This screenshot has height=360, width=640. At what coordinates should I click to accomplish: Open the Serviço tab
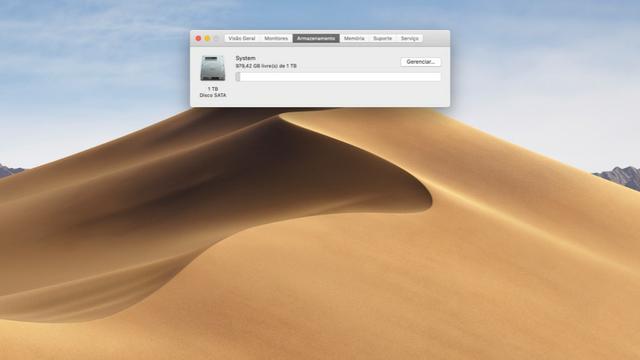409,38
